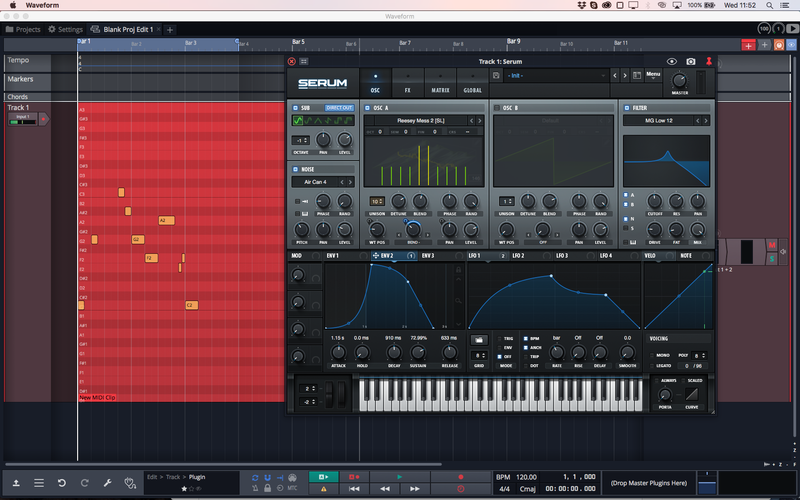Click the return to start transport button
The image size is (800, 500).
(x=354, y=489)
